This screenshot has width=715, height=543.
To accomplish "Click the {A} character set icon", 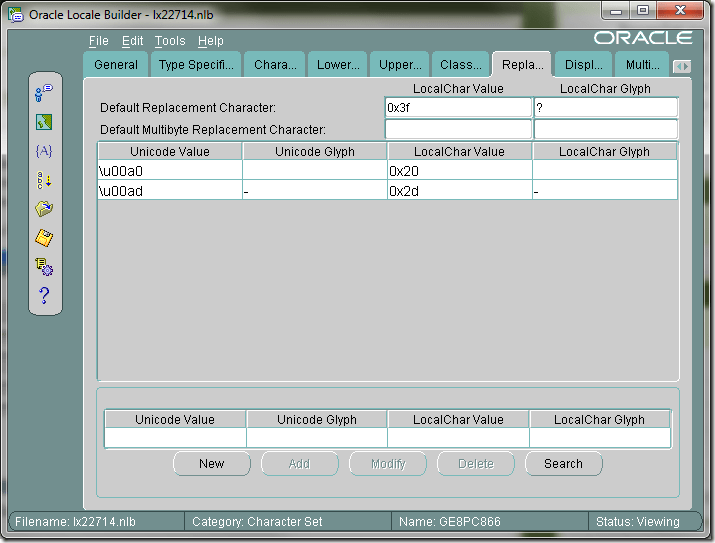I will click(44, 151).
